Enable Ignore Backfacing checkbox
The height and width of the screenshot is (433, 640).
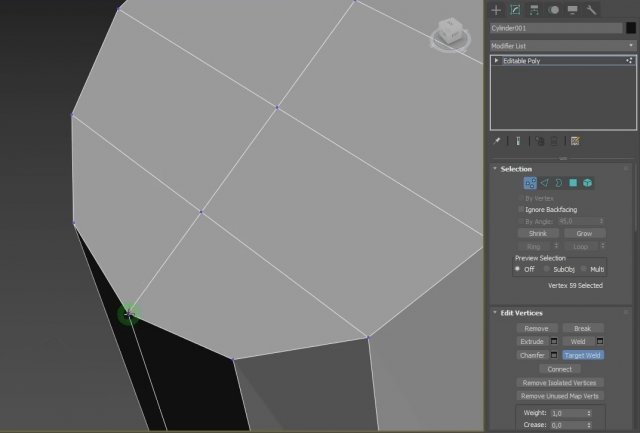pos(520,209)
